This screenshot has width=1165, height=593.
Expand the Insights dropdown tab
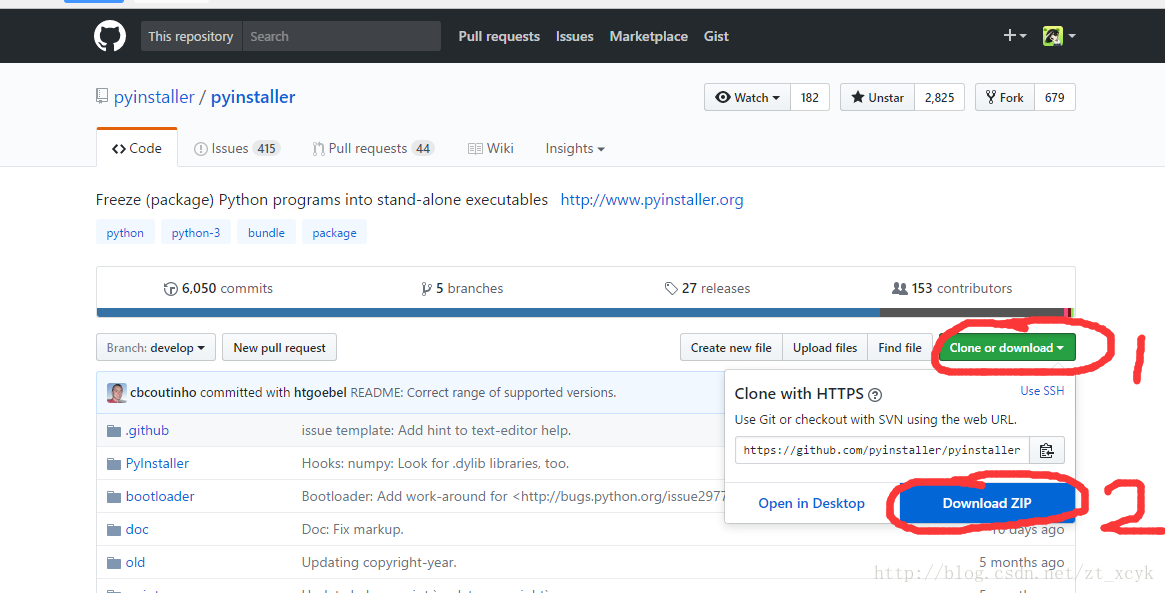coord(575,149)
